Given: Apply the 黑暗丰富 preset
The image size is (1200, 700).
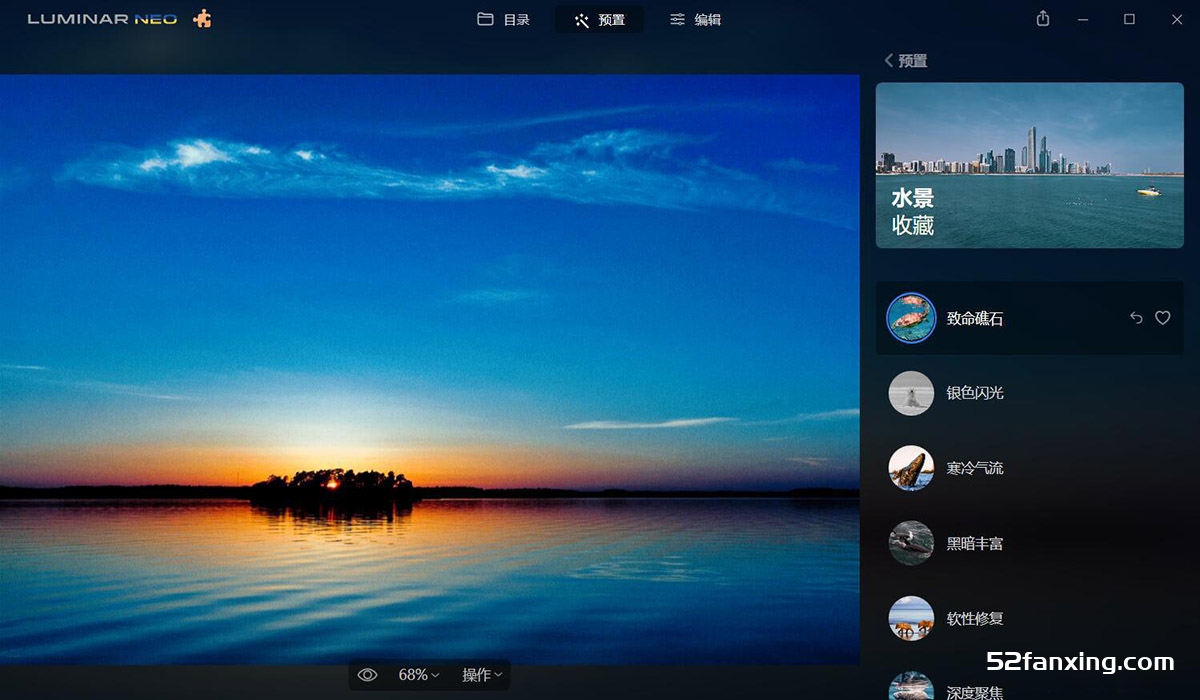Looking at the screenshot, I should (1030, 543).
